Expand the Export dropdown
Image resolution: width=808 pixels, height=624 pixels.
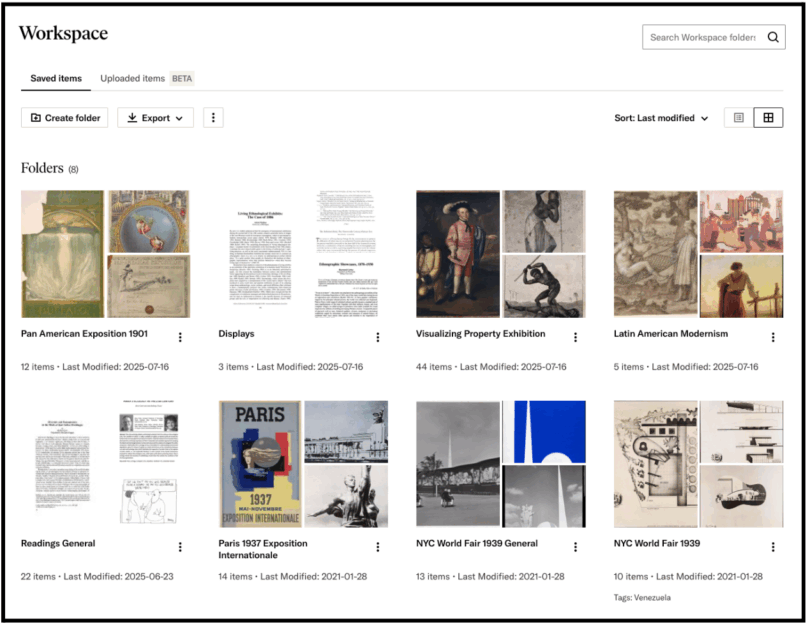click(x=155, y=118)
